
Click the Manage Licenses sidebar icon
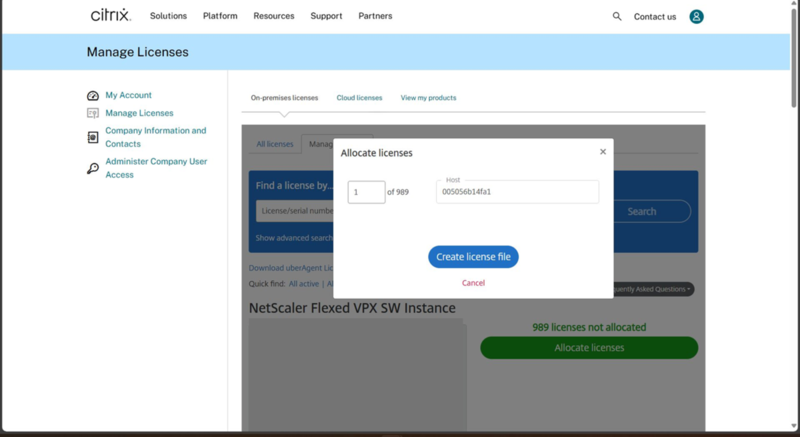93,113
